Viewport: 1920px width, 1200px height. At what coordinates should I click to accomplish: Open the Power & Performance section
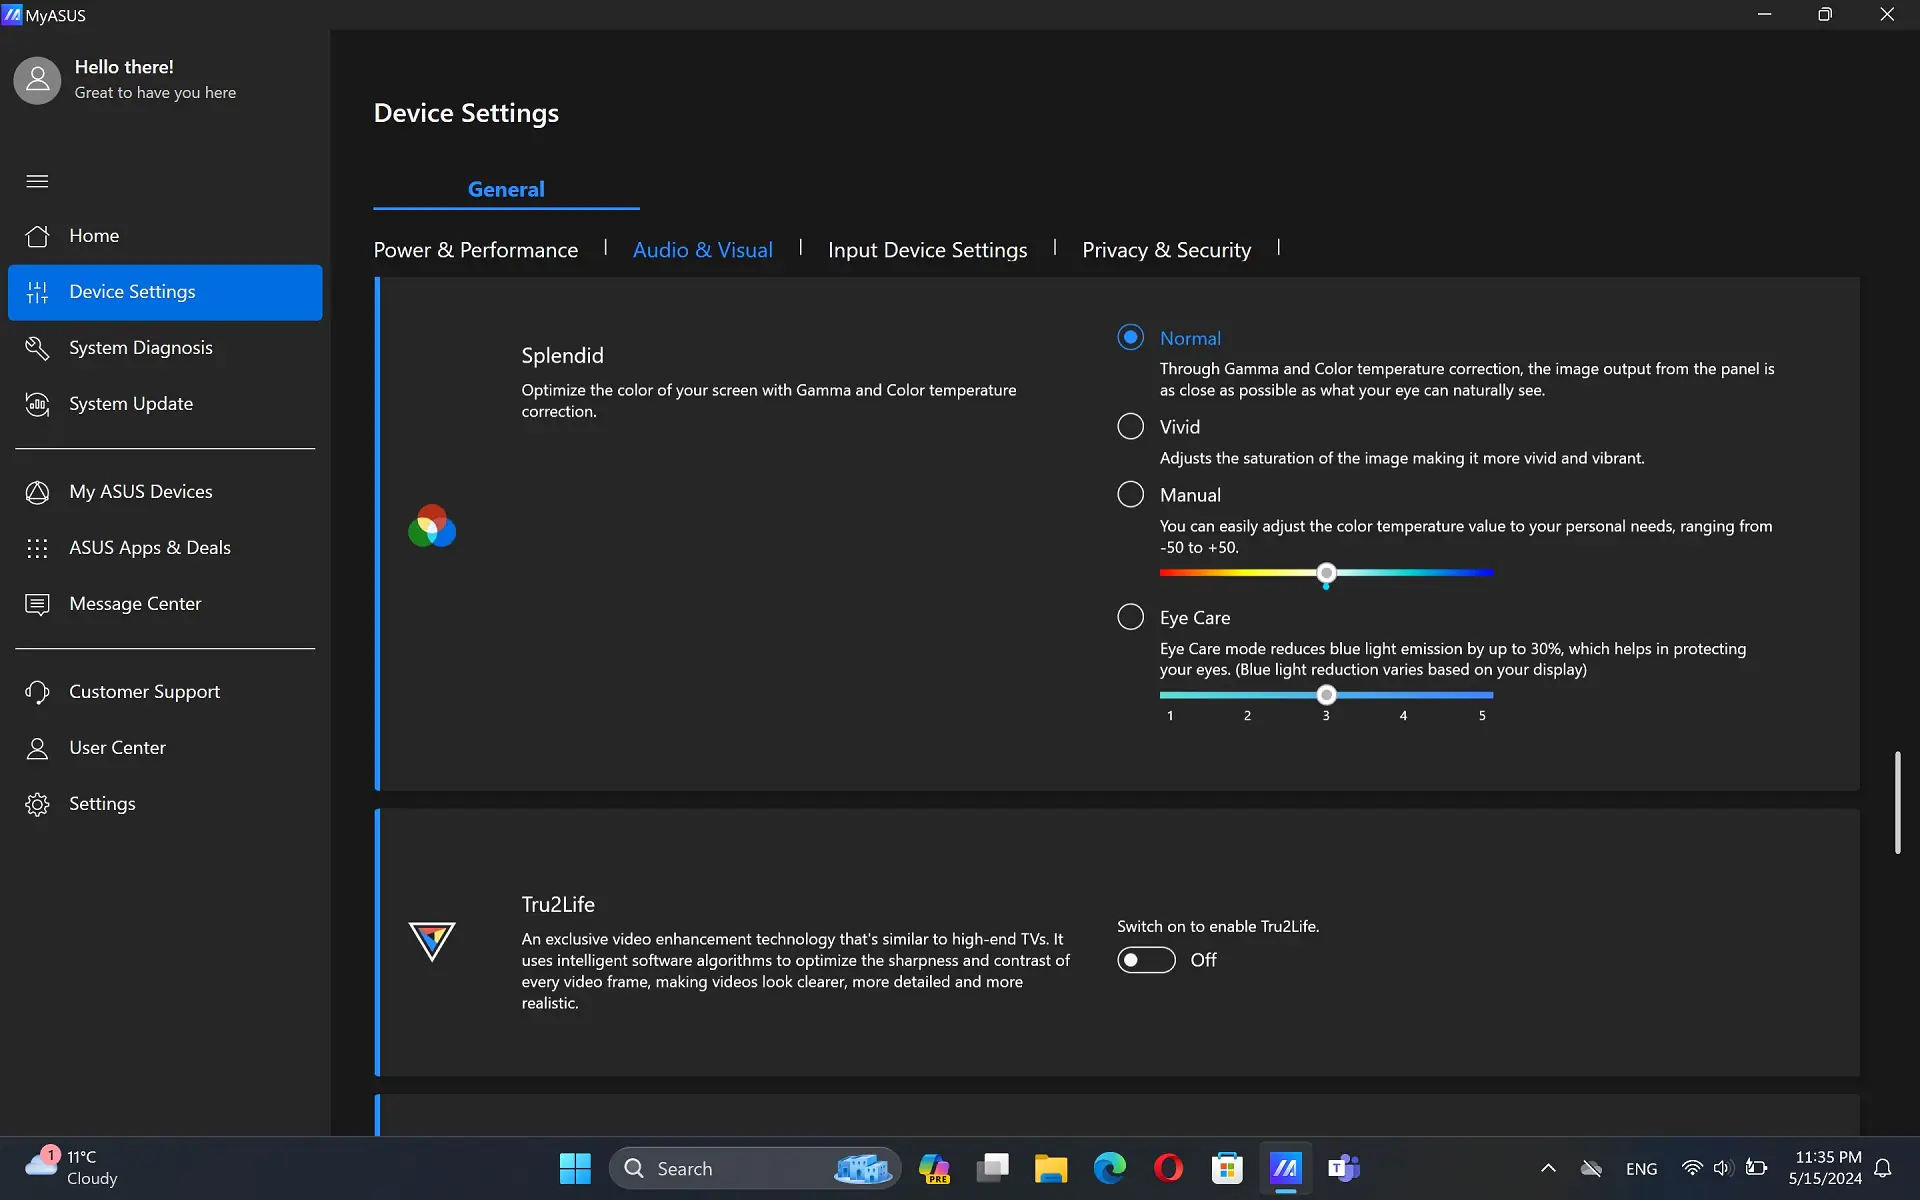pyautogui.click(x=476, y=250)
